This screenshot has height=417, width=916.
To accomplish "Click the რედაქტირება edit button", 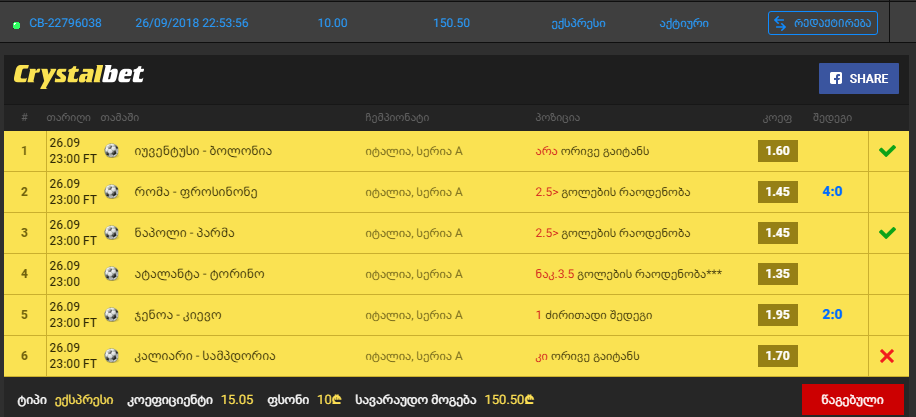I will tap(823, 23).
